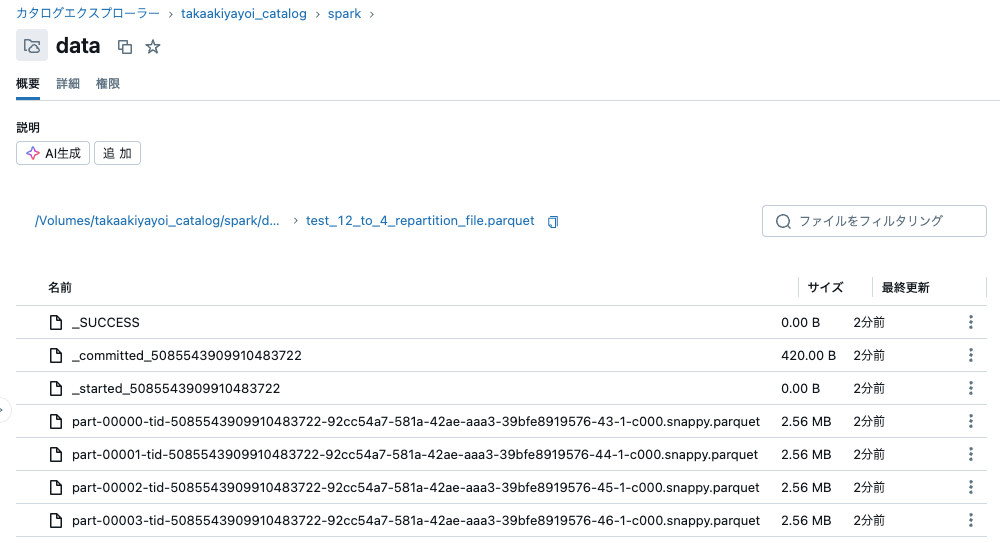Click the 2分前 timestamp of _SUCCESS
1000x543 pixels.
(x=869, y=323)
